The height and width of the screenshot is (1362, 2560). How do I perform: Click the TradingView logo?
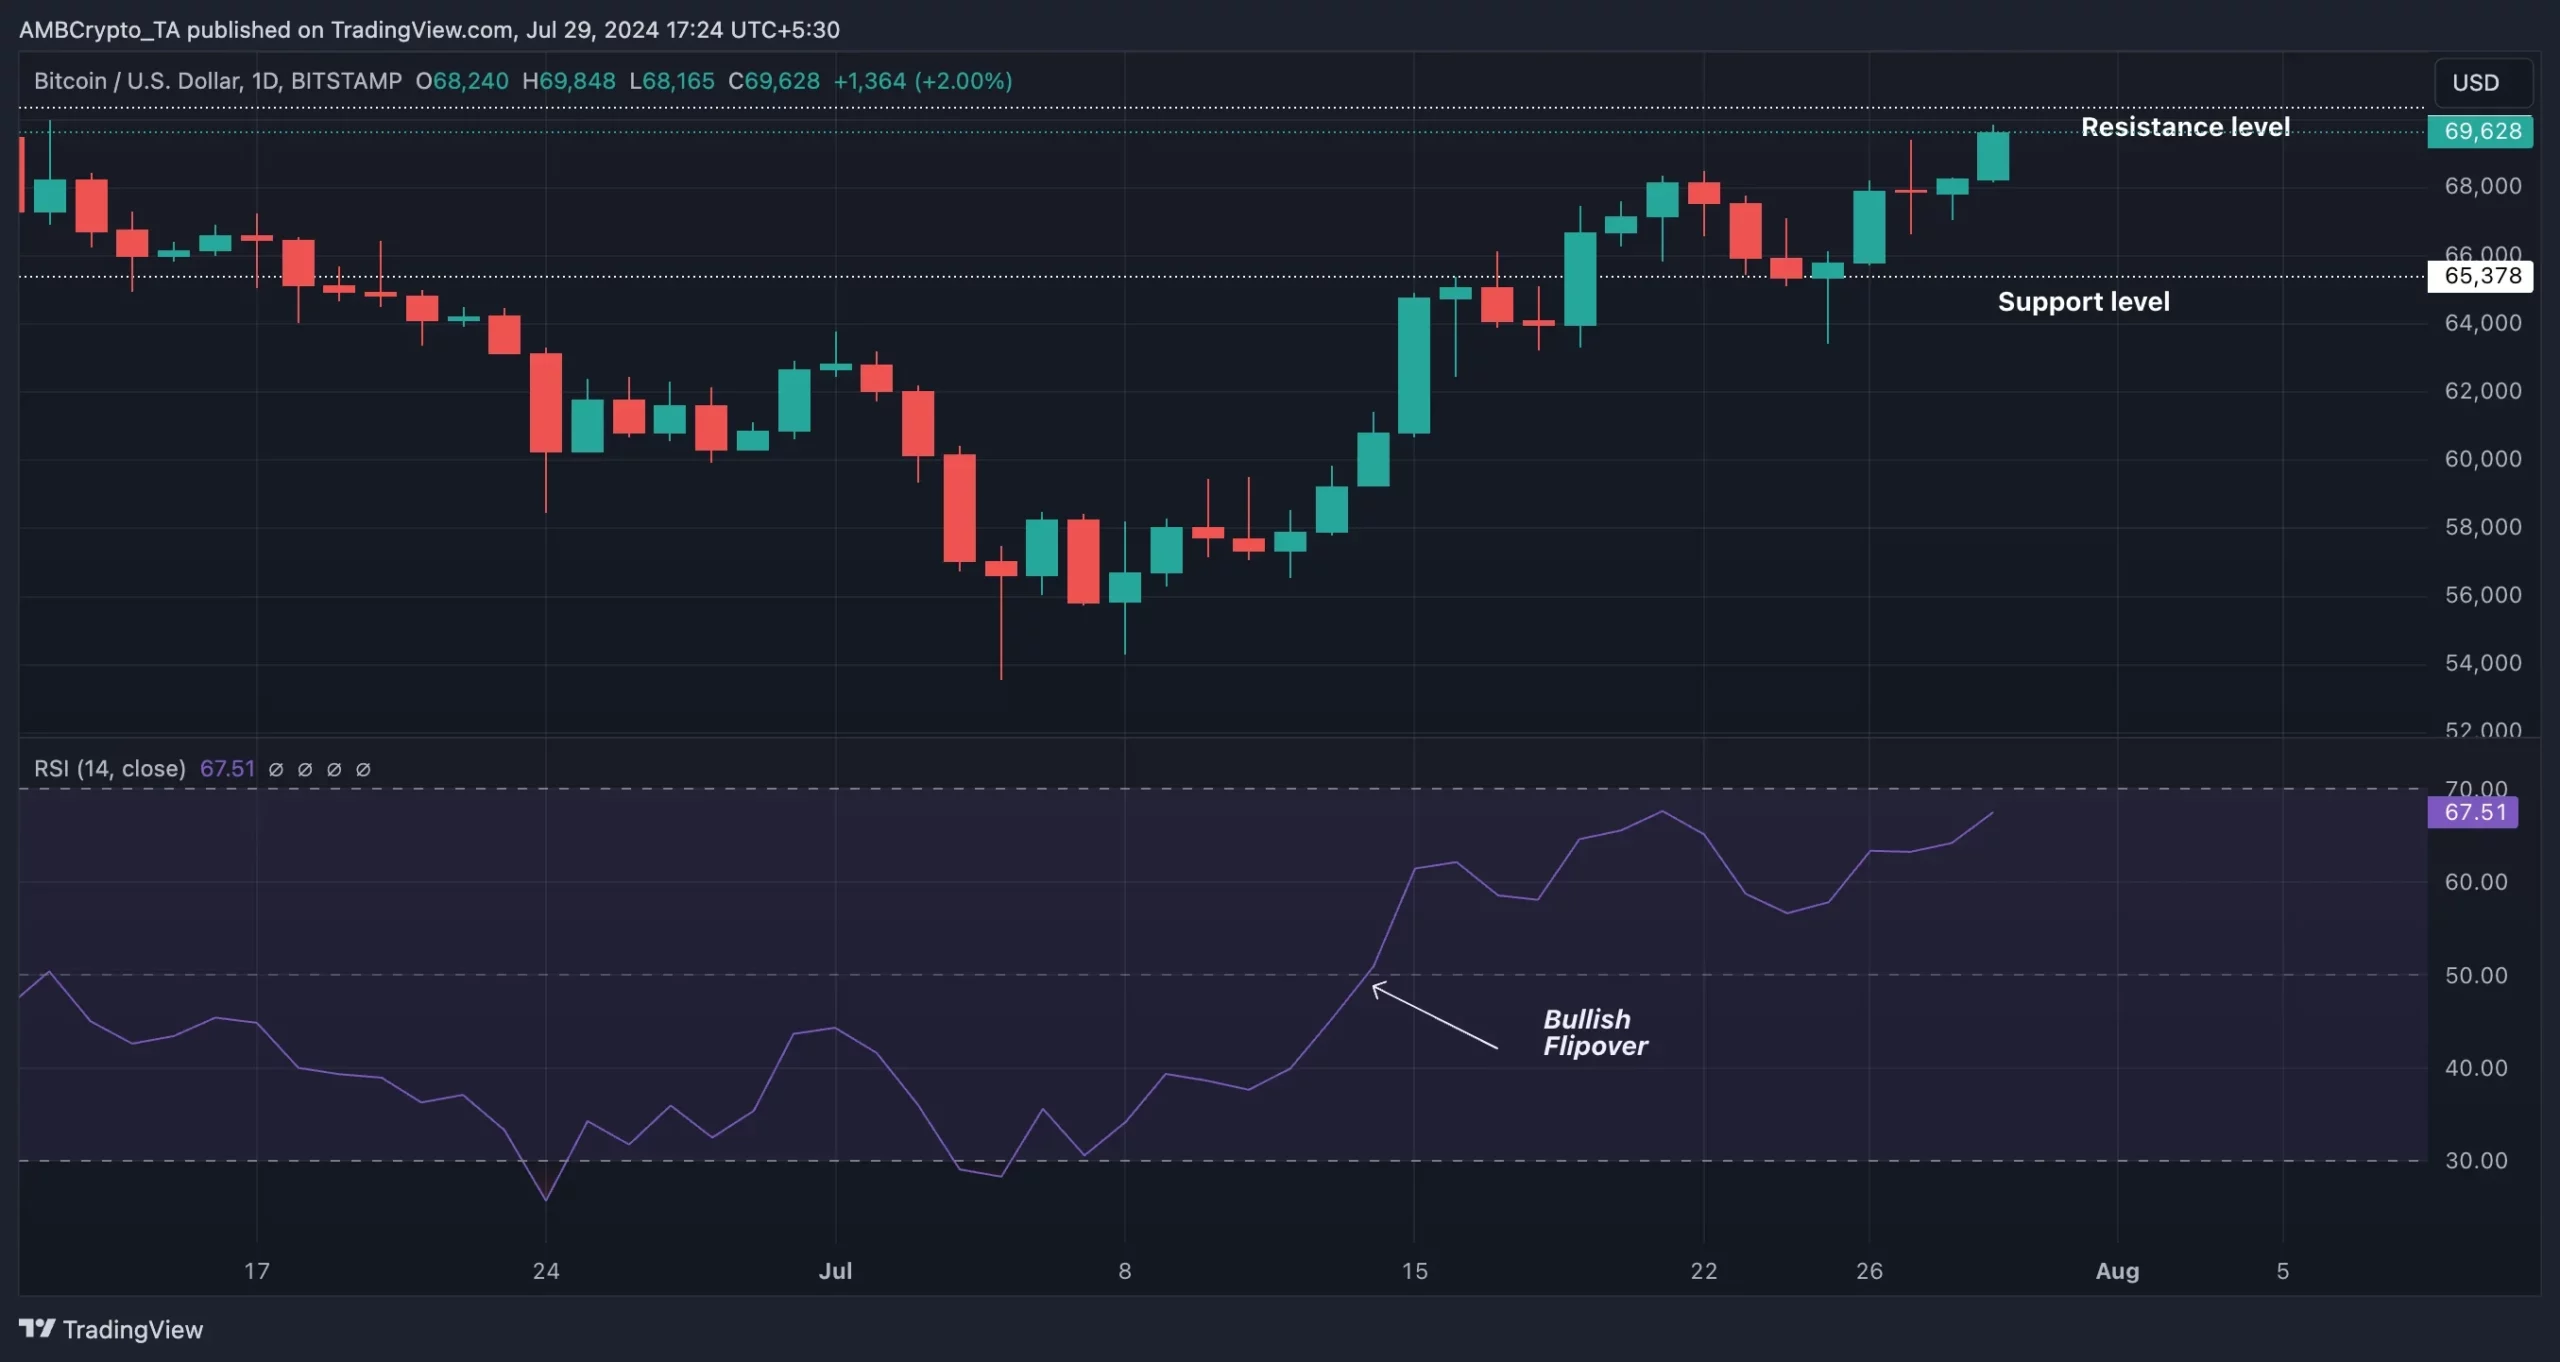(111, 1329)
